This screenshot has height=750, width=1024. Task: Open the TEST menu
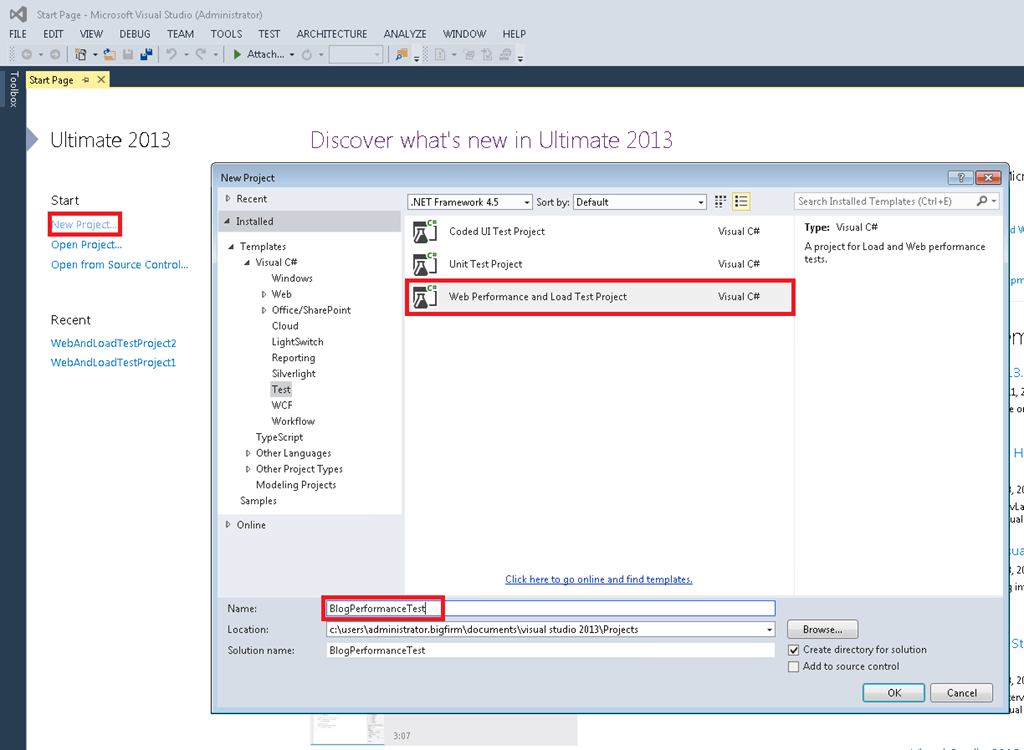268,34
